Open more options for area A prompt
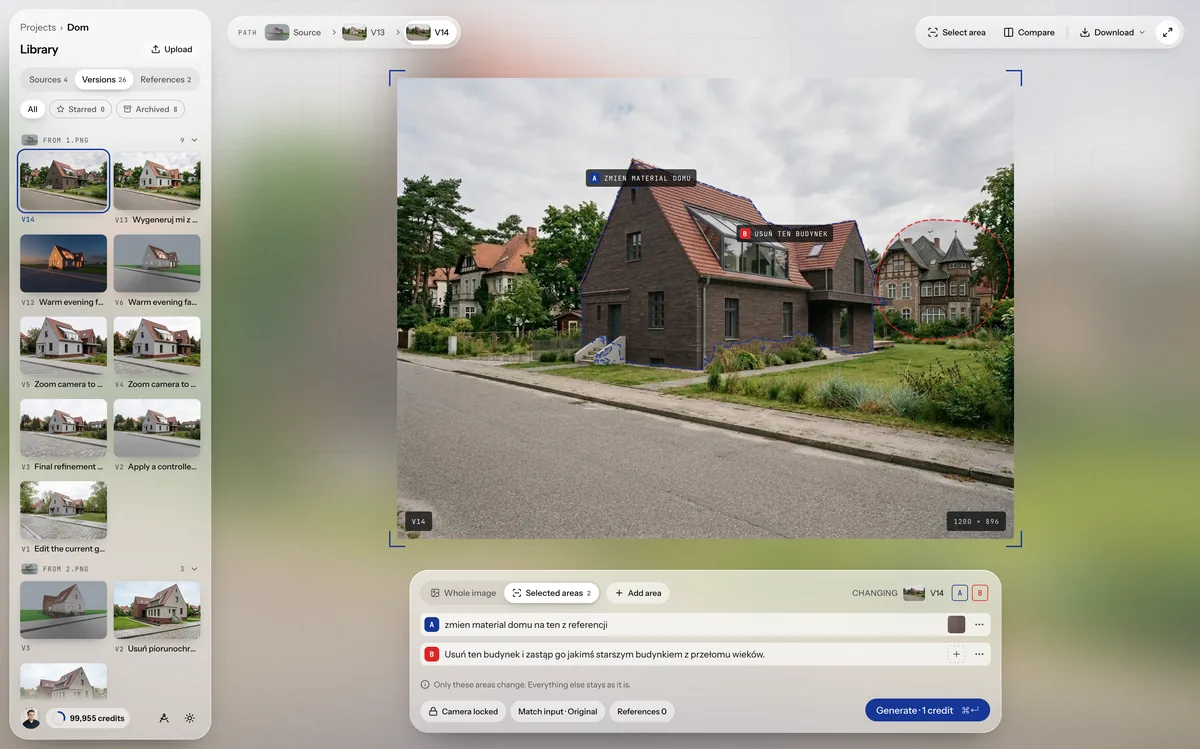 coord(979,624)
